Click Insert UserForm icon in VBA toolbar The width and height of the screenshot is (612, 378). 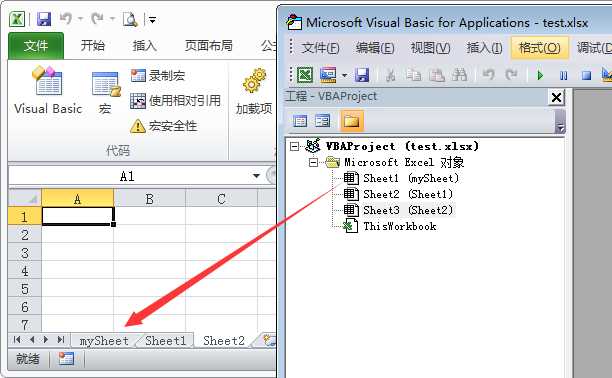(328, 75)
